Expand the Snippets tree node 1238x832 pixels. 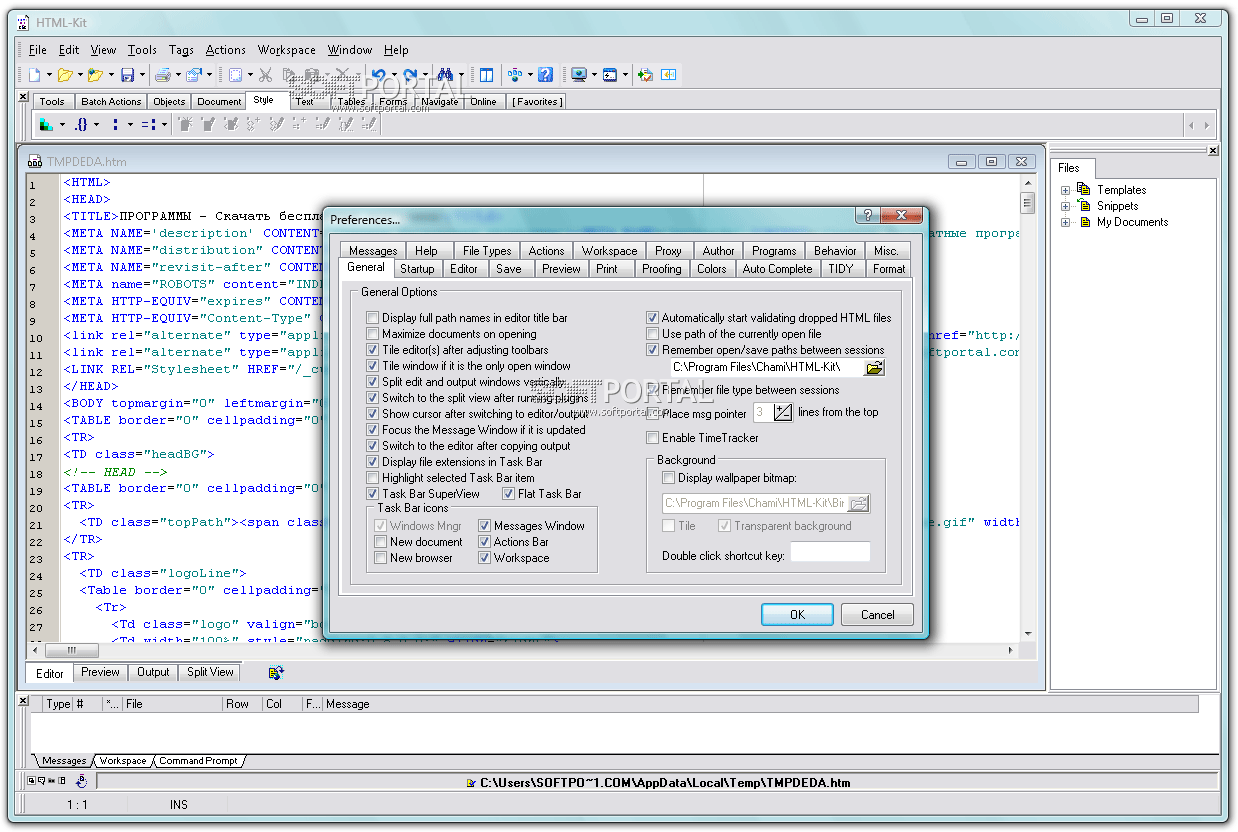click(x=1065, y=206)
